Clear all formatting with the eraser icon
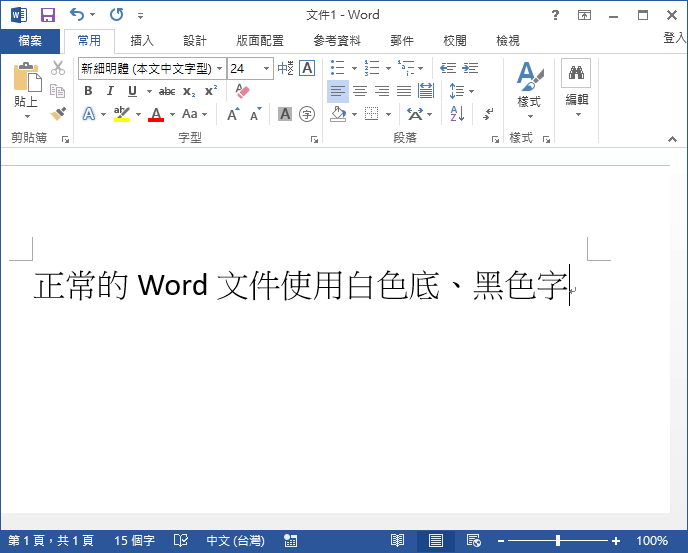Image resolution: width=688 pixels, height=553 pixels. pos(242,91)
